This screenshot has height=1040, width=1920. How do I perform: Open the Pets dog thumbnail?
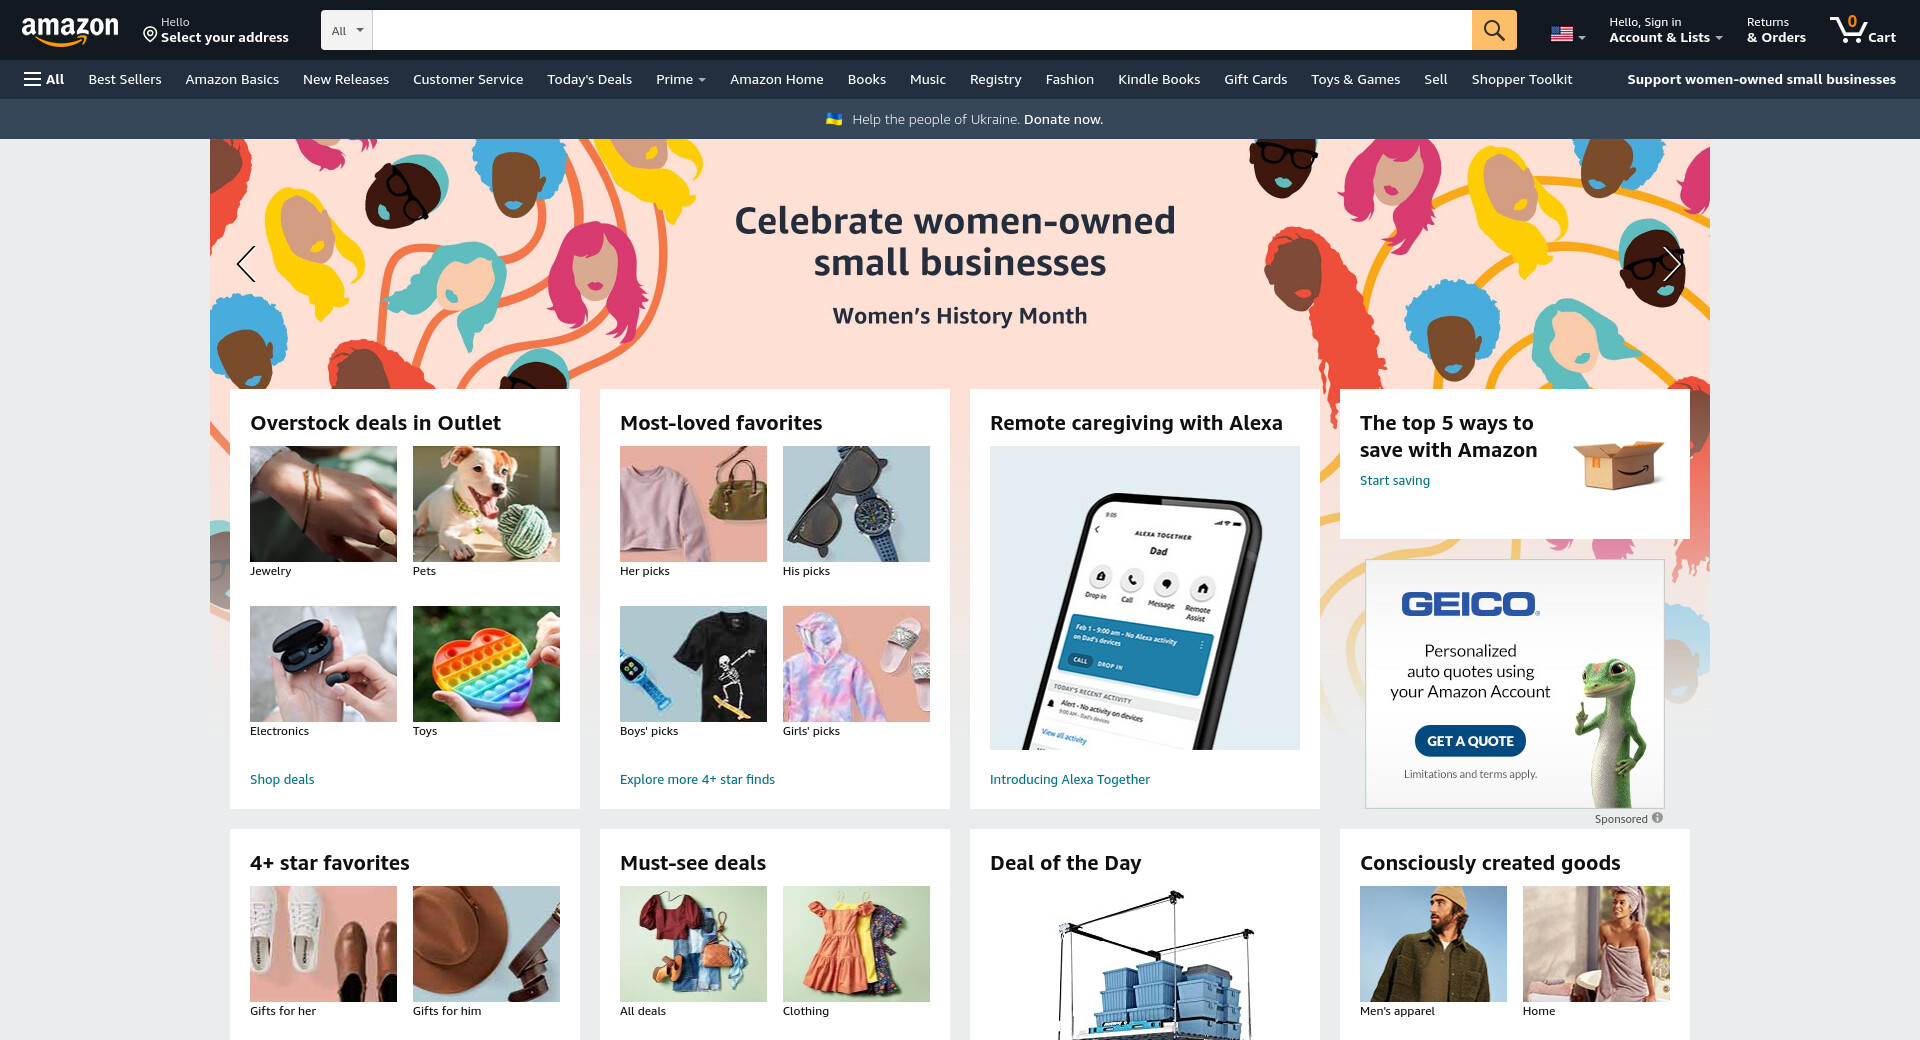click(486, 504)
